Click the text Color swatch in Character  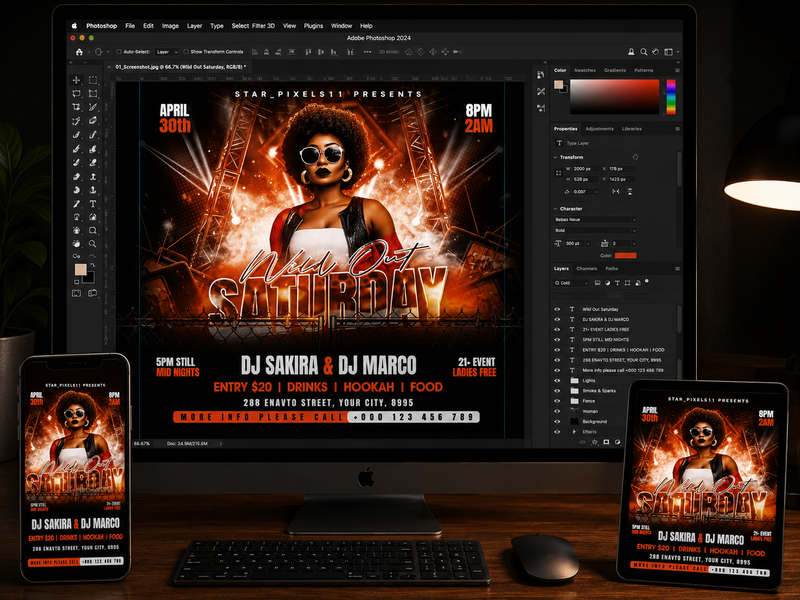pos(626,256)
